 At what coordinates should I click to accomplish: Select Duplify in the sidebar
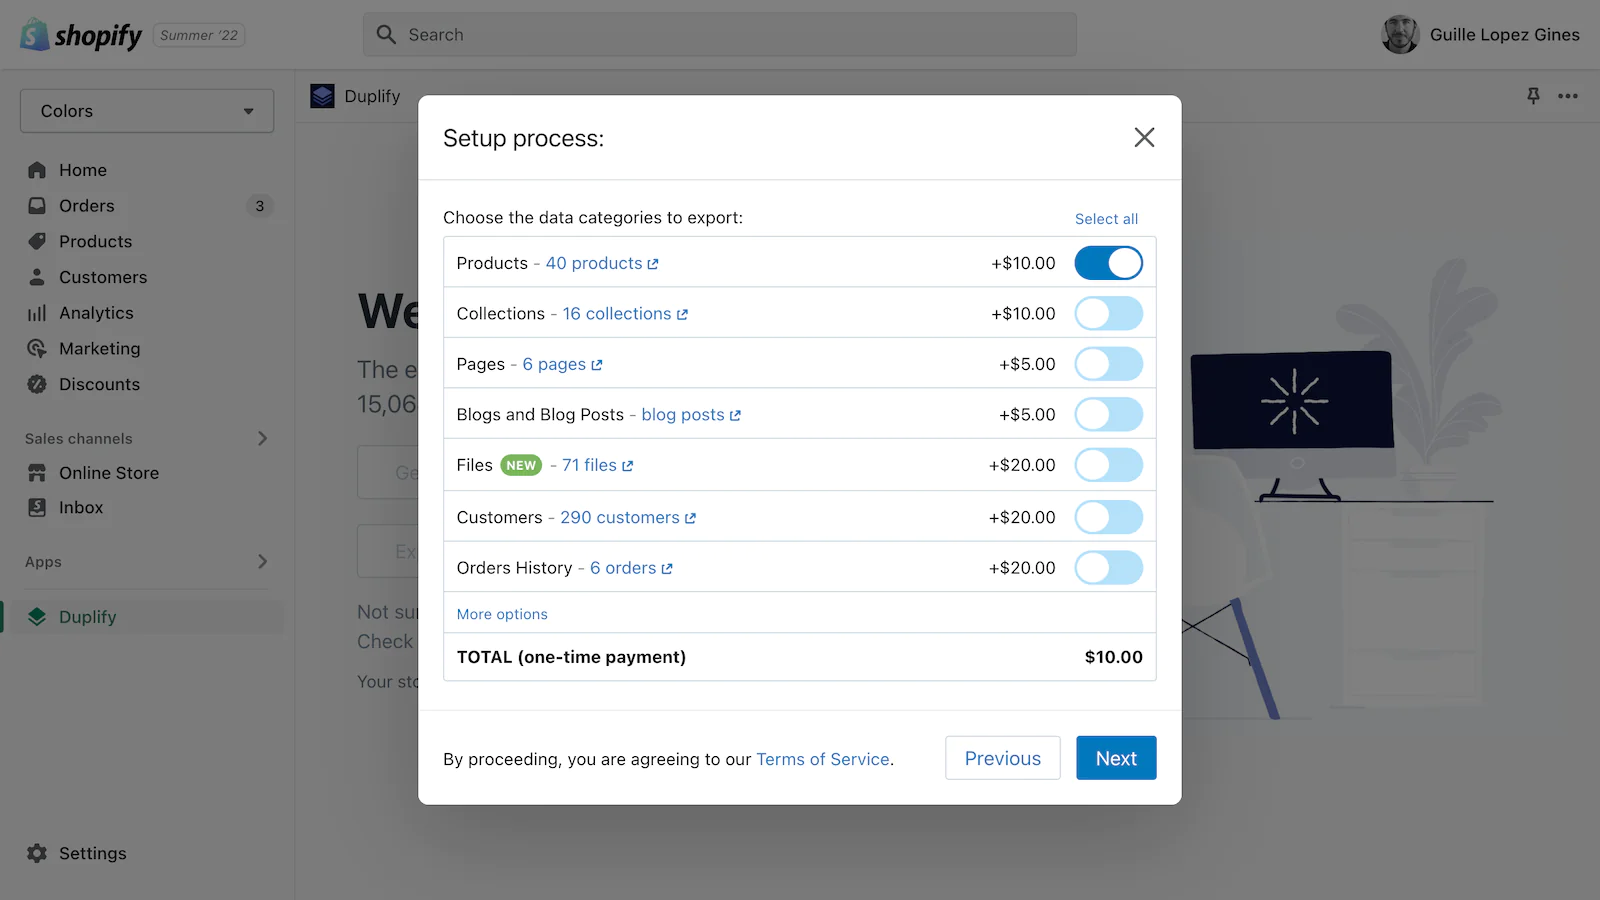point(88,617)
